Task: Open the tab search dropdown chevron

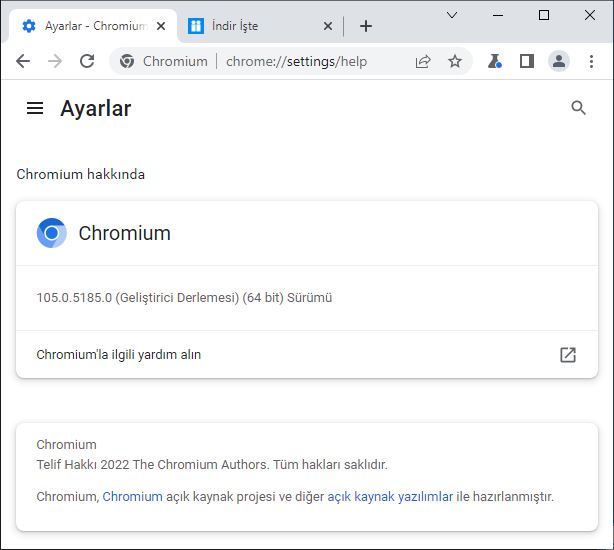Action: 452,15
